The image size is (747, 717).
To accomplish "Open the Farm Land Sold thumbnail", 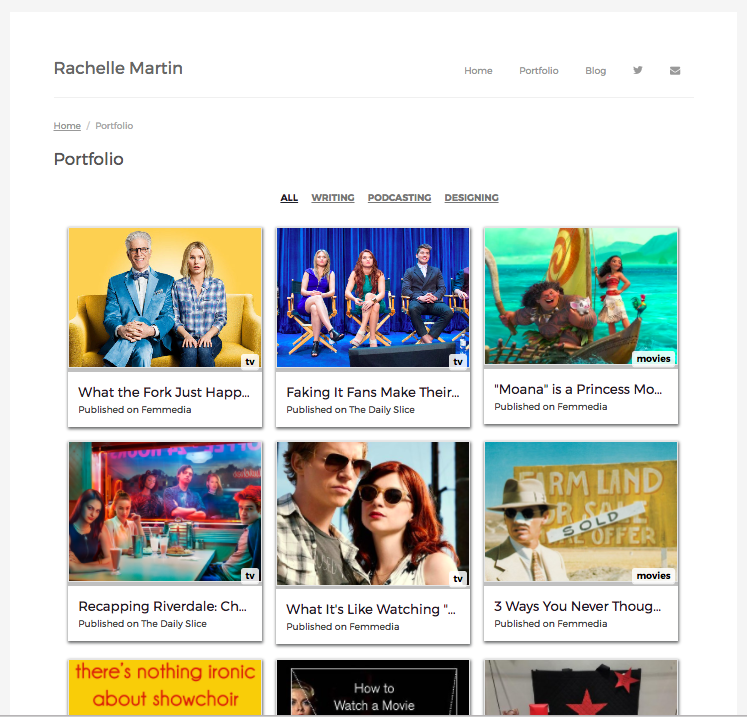I will point(581,511).
